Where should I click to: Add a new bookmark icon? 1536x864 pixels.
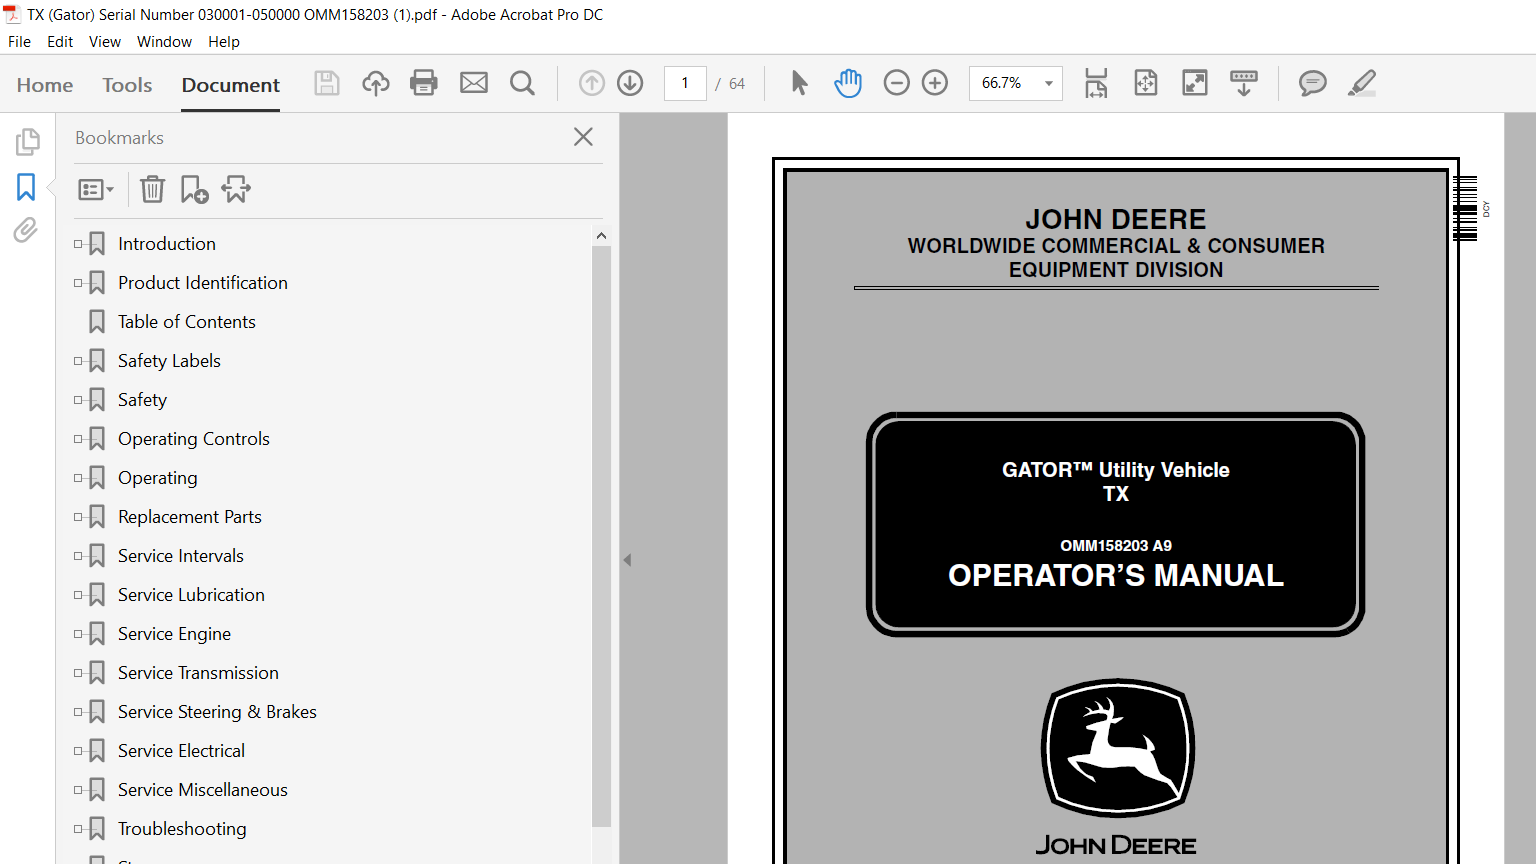[194, 189]
